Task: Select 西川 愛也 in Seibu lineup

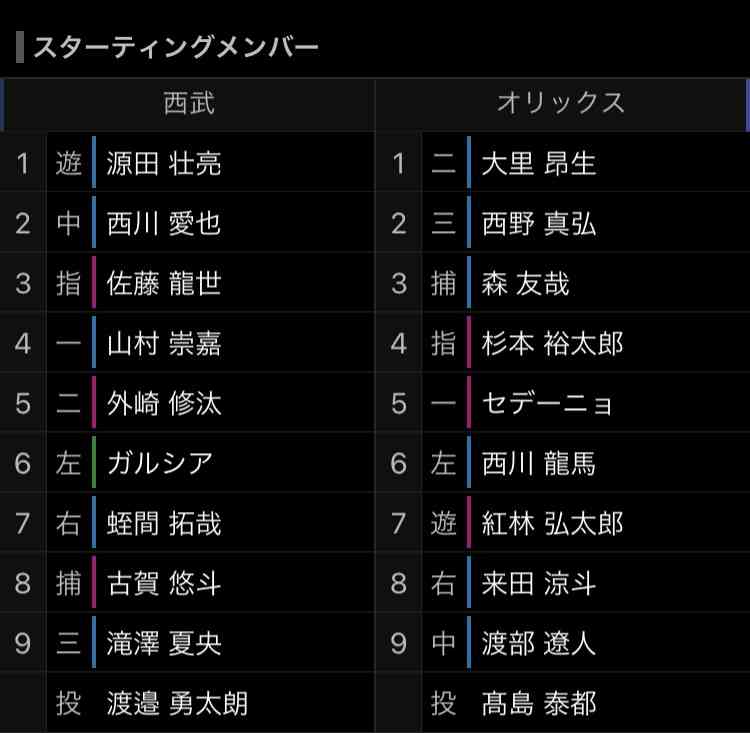Action: 164,223
